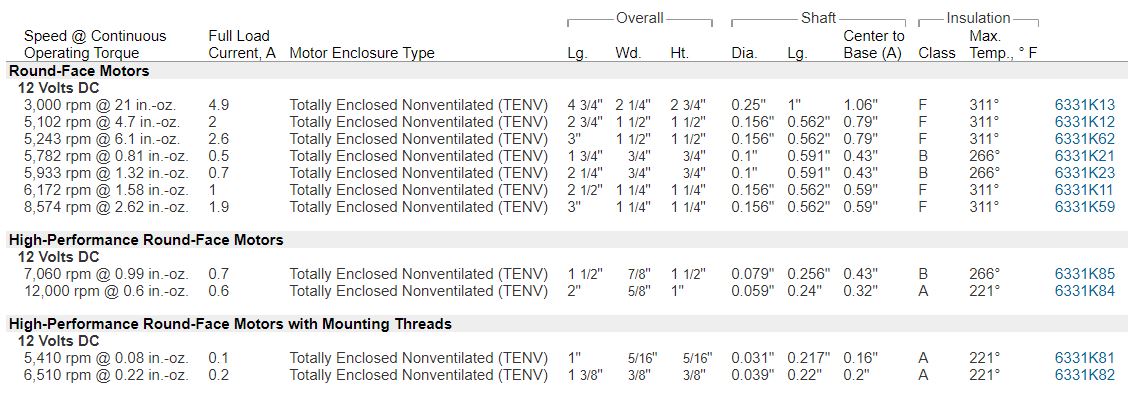Open part number 6331K12 link

point(1084,122)
